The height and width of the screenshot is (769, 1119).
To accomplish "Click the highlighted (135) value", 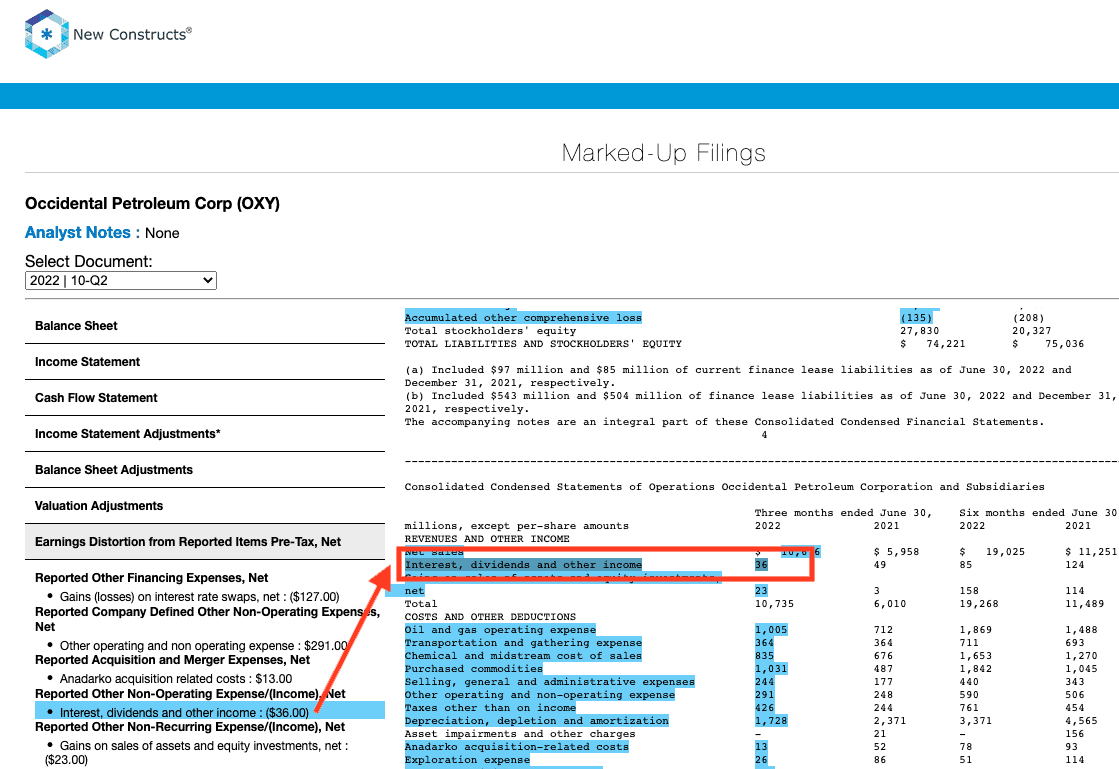I will [916, 318].
